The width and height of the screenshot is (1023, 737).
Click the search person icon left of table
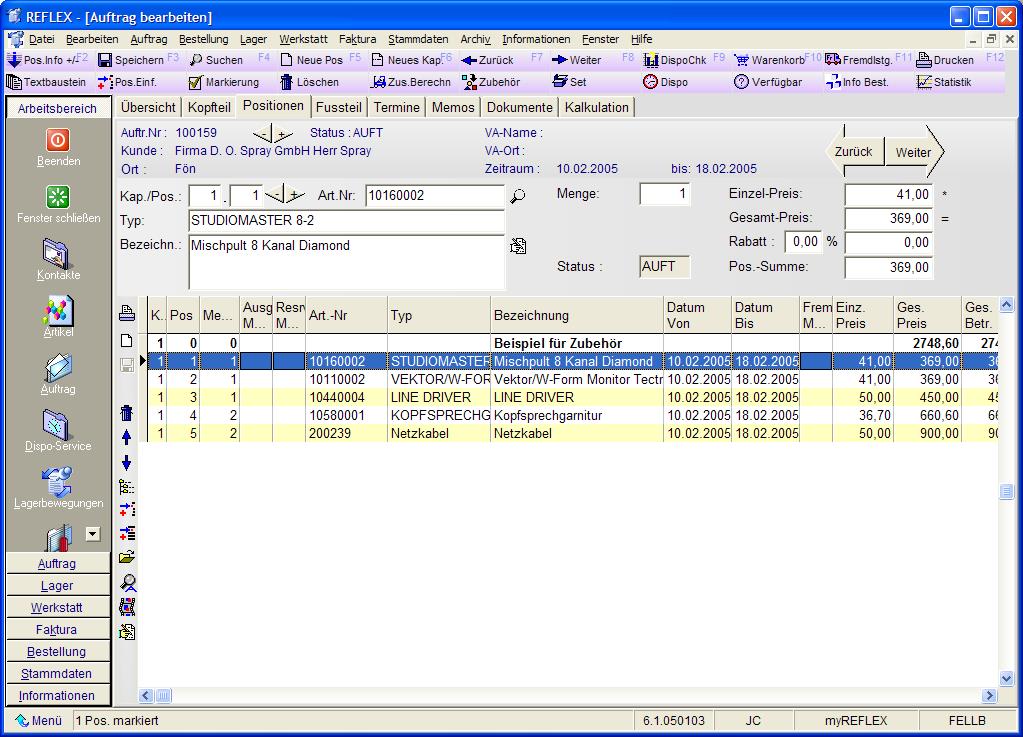click(128, 582)
